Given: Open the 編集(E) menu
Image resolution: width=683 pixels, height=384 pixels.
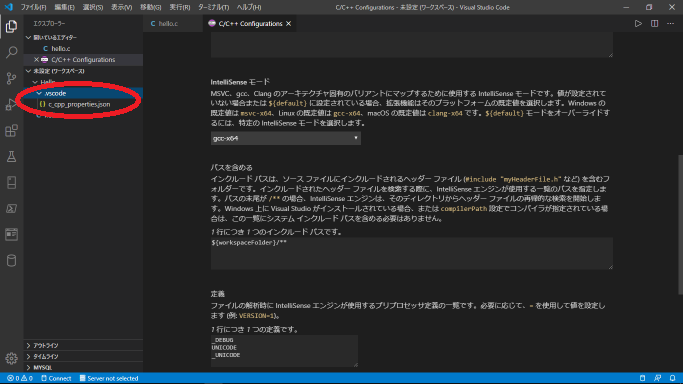Looking at the screenshot, I should coord(64,7).
